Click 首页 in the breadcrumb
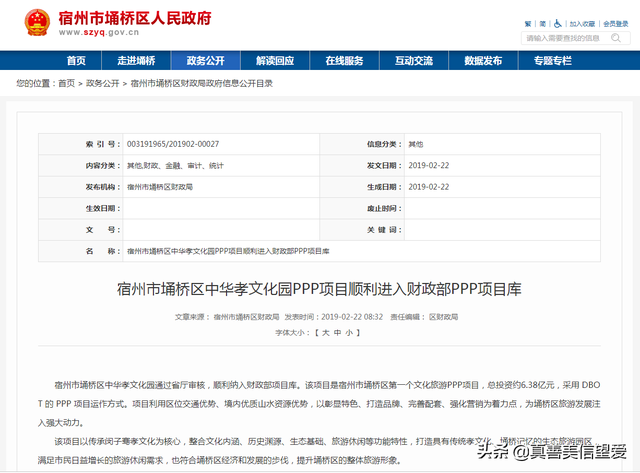 click(x=67, y=83)
